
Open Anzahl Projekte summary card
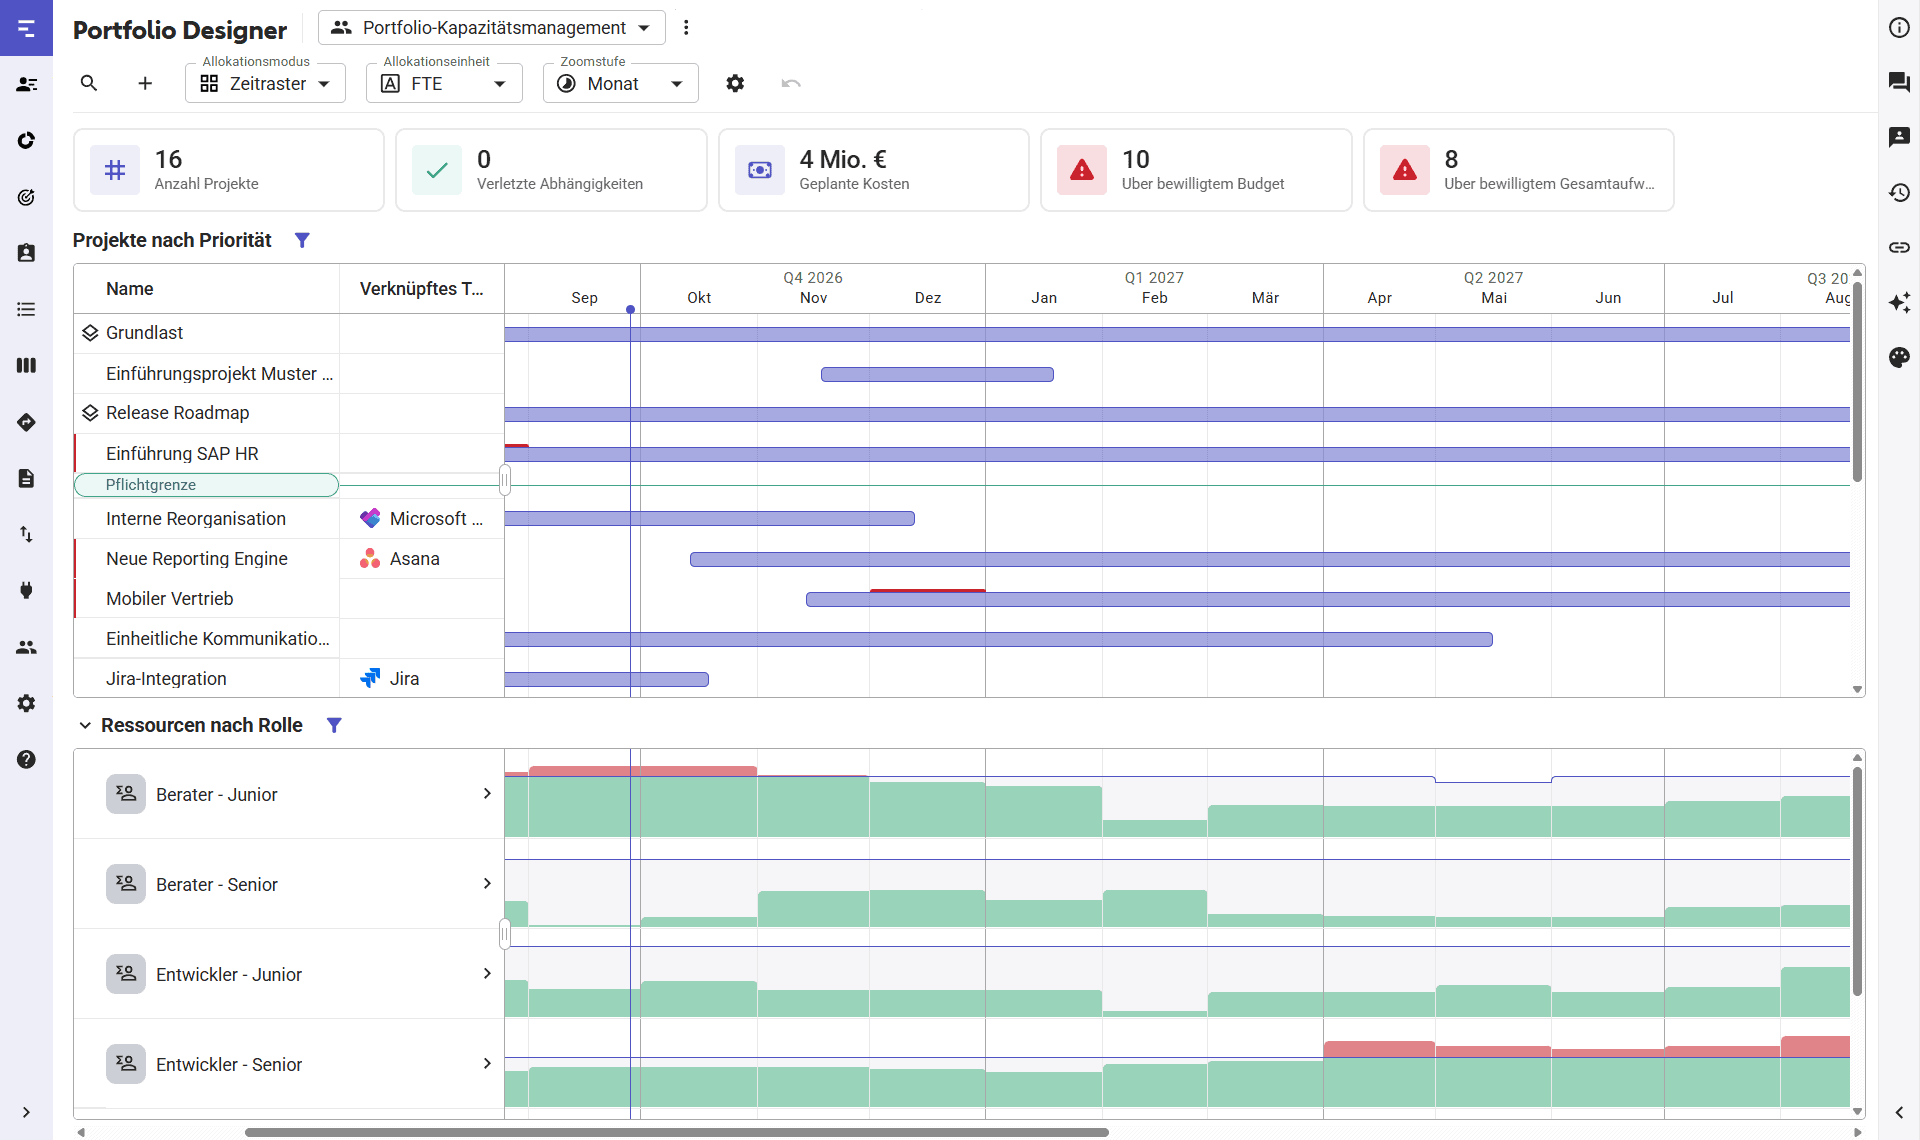(x=229, y=170)
